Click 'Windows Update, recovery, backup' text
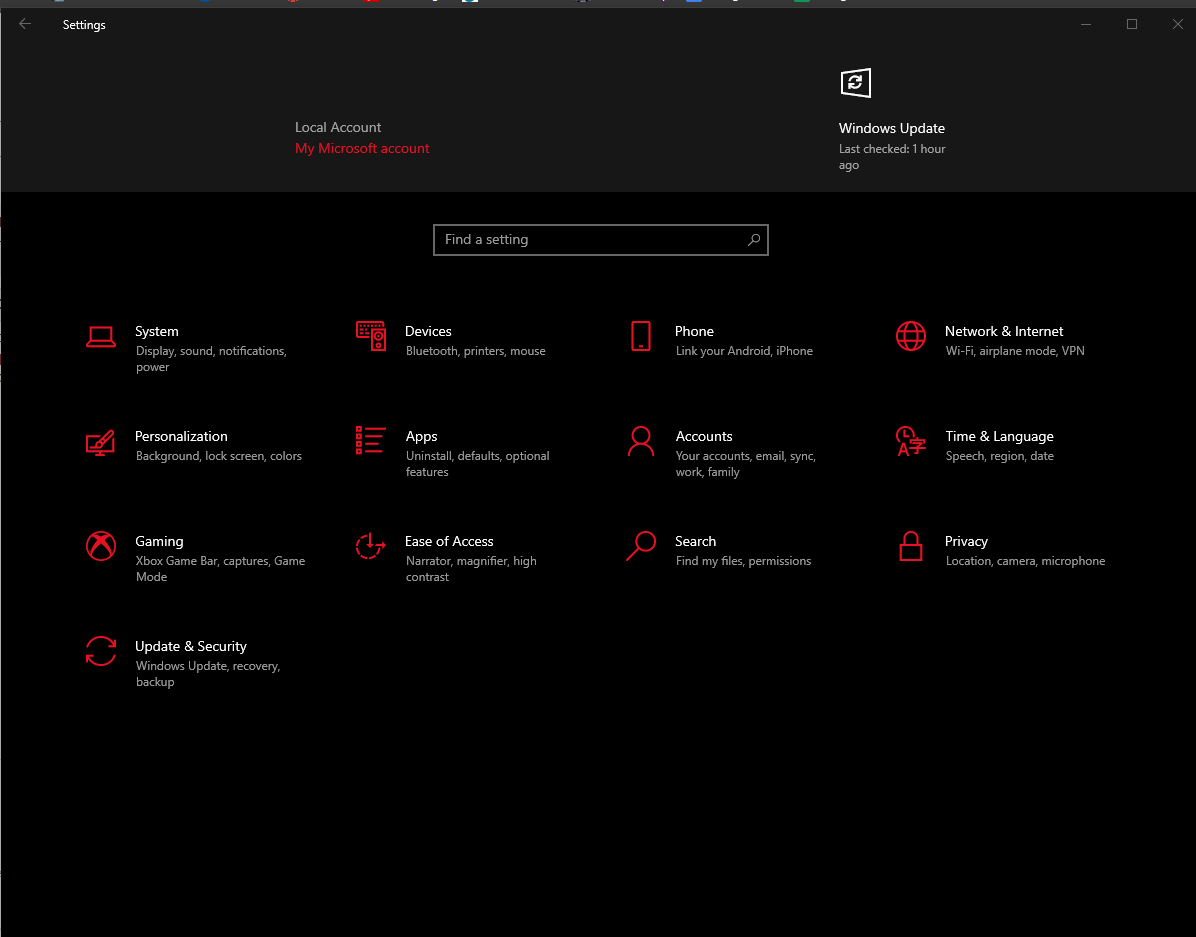Screen dimensions: 1196x937 (208, 674)
